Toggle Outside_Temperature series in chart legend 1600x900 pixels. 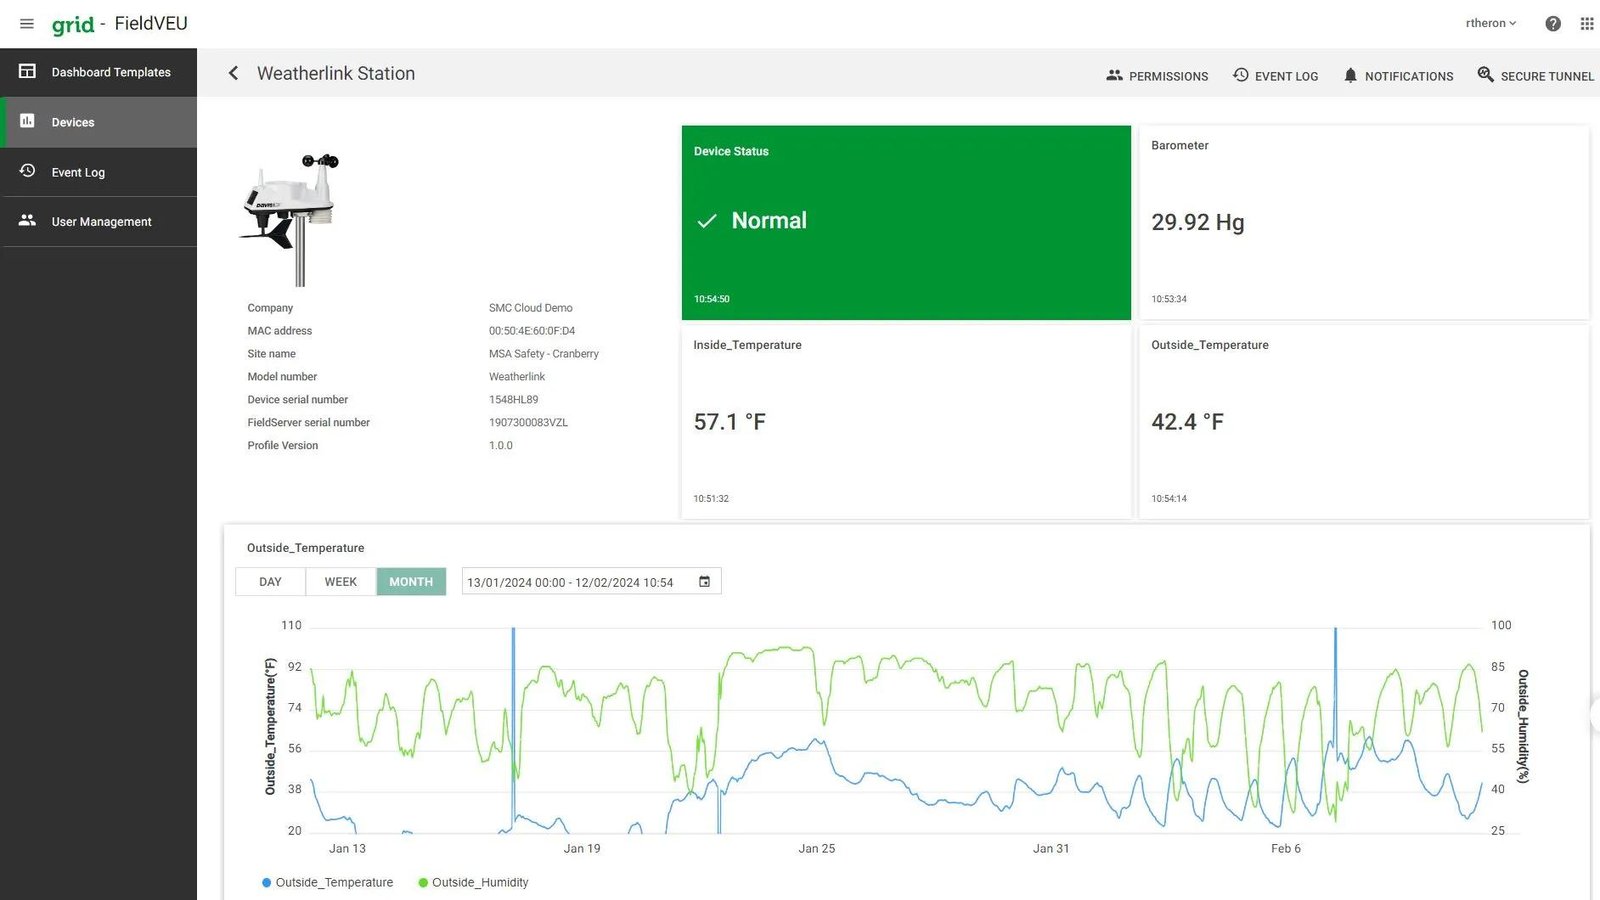coord(327,882)
